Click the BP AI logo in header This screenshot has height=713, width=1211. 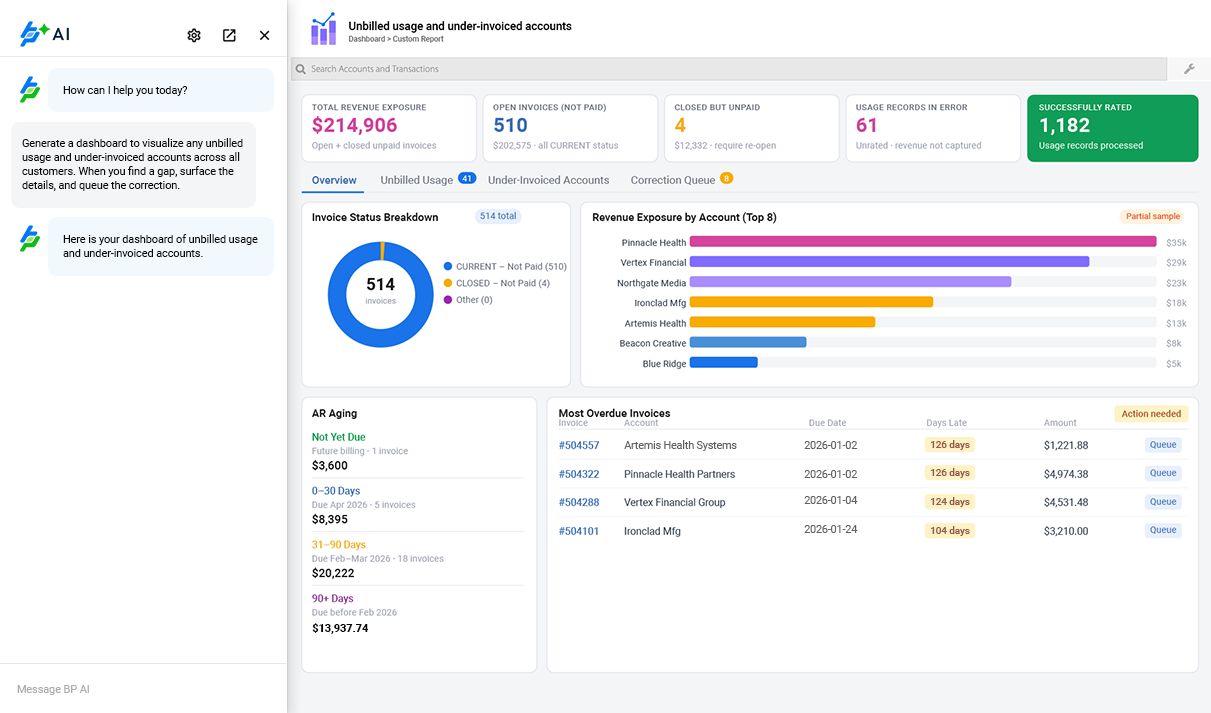[45, 34]
